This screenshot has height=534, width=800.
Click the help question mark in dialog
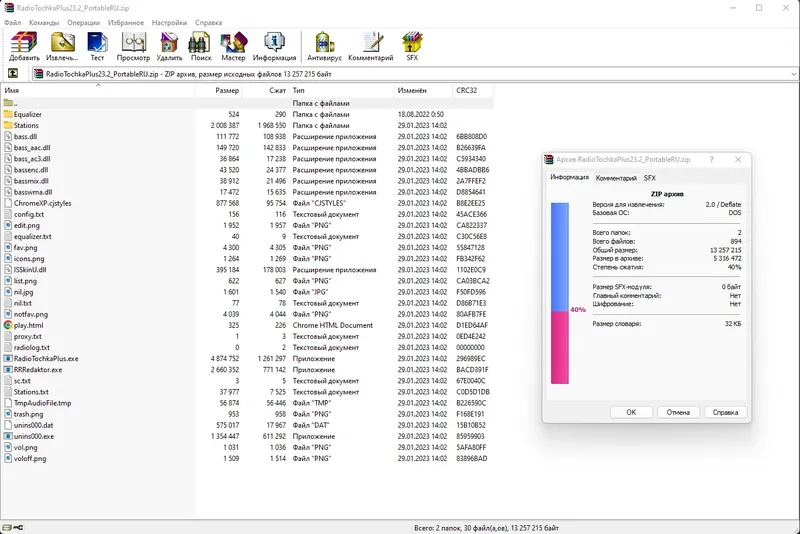point(712,160)
